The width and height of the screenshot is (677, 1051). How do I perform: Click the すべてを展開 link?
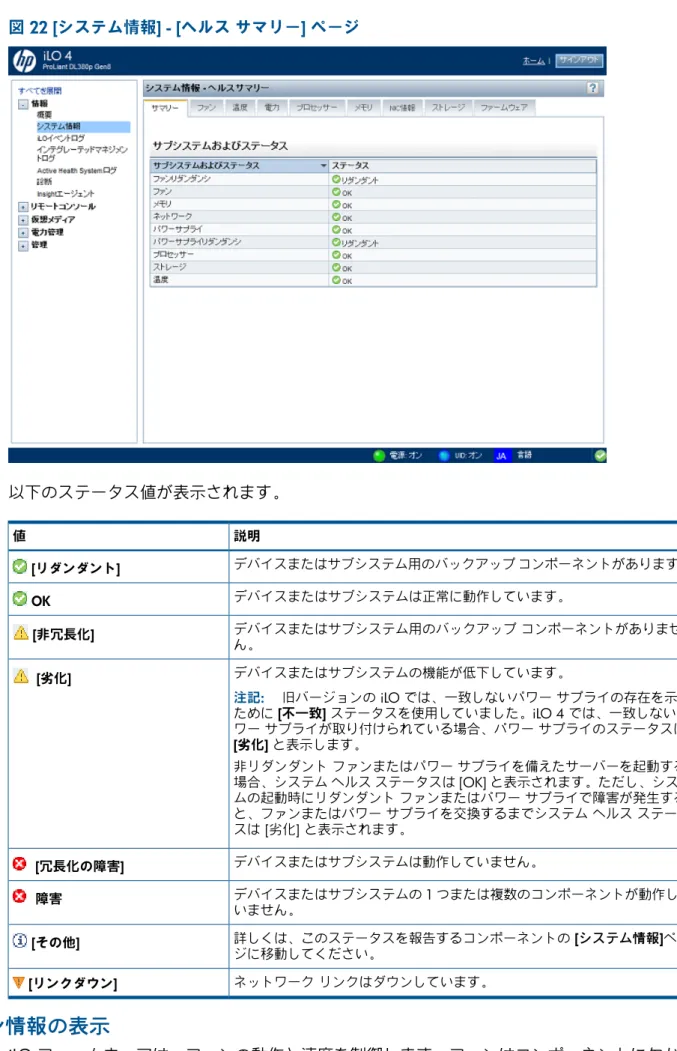pyautogui.click(x=40, y=91)
